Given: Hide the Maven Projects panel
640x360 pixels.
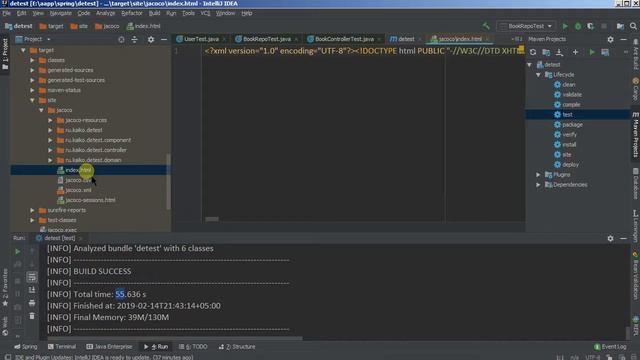Looking at the screenshot, I should pyautogui.click(x=623, y=39).
